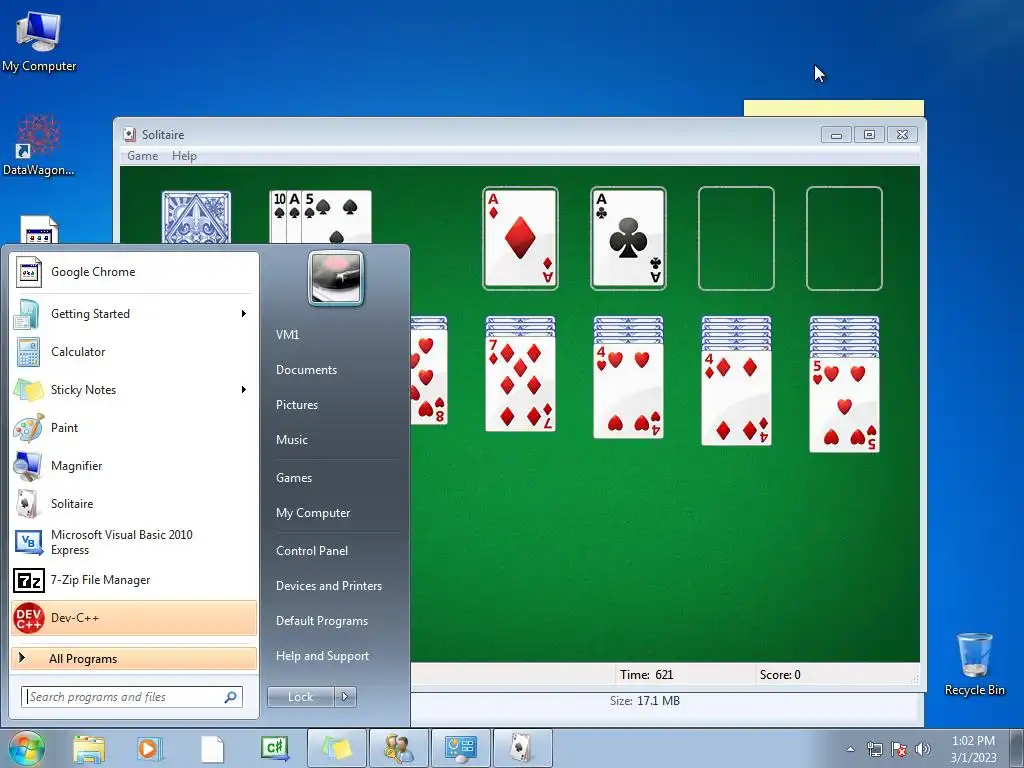The width and height of the screenshot is (1024, 768).
Task: Expand All Programs list
Action: pyautogui.click(x=134, y=658)
